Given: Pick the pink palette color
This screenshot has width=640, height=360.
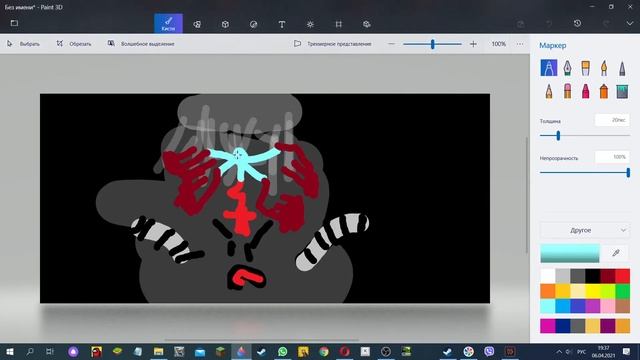Looking at the screenshot, I should point(608,306).
